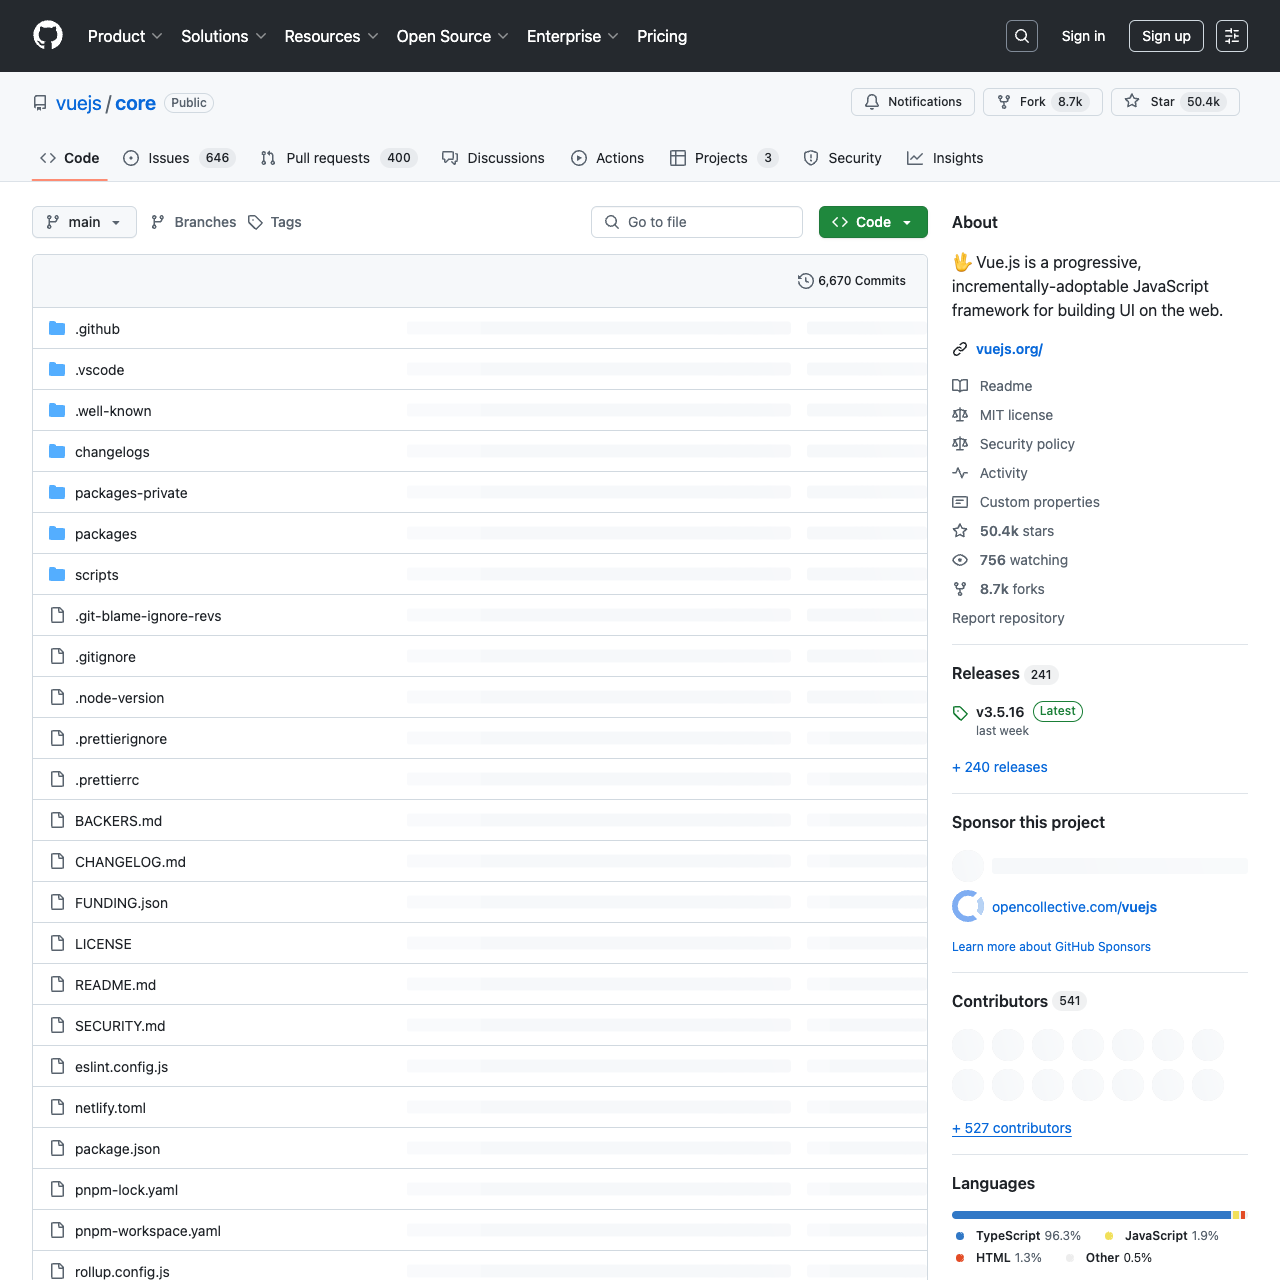
Task: Click the Open Collective logo icon
Action: point(968,906)
